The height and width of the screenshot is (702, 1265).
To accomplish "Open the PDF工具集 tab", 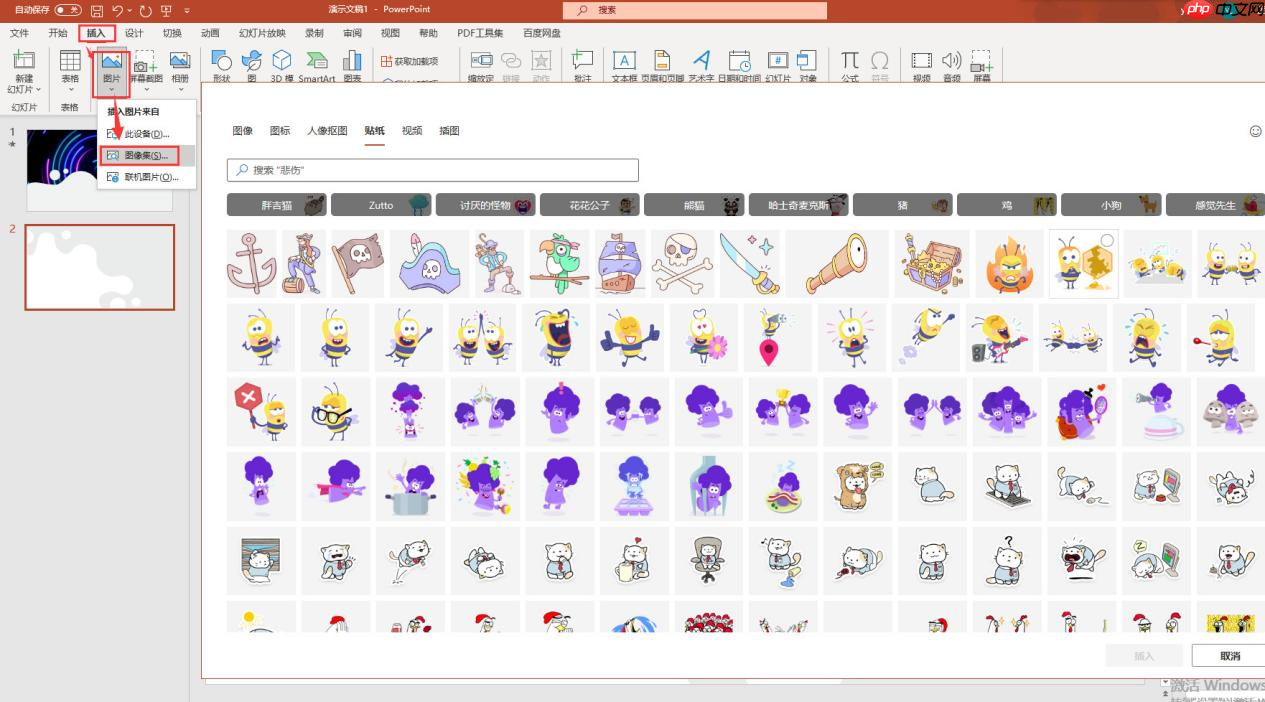I will [480, 33].
